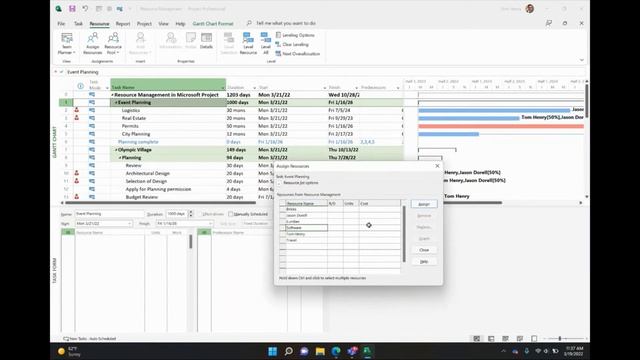
Task: Choose Clear Leveling
Action: [292, 44]
